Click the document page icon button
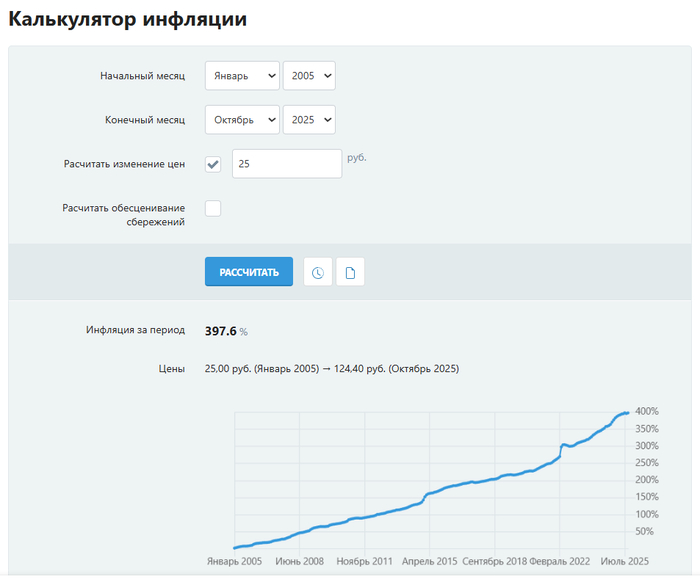 [x=350, y=272]
